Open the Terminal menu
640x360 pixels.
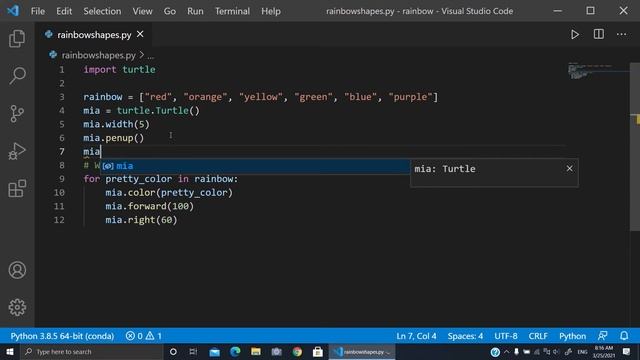tap(232, 11)
